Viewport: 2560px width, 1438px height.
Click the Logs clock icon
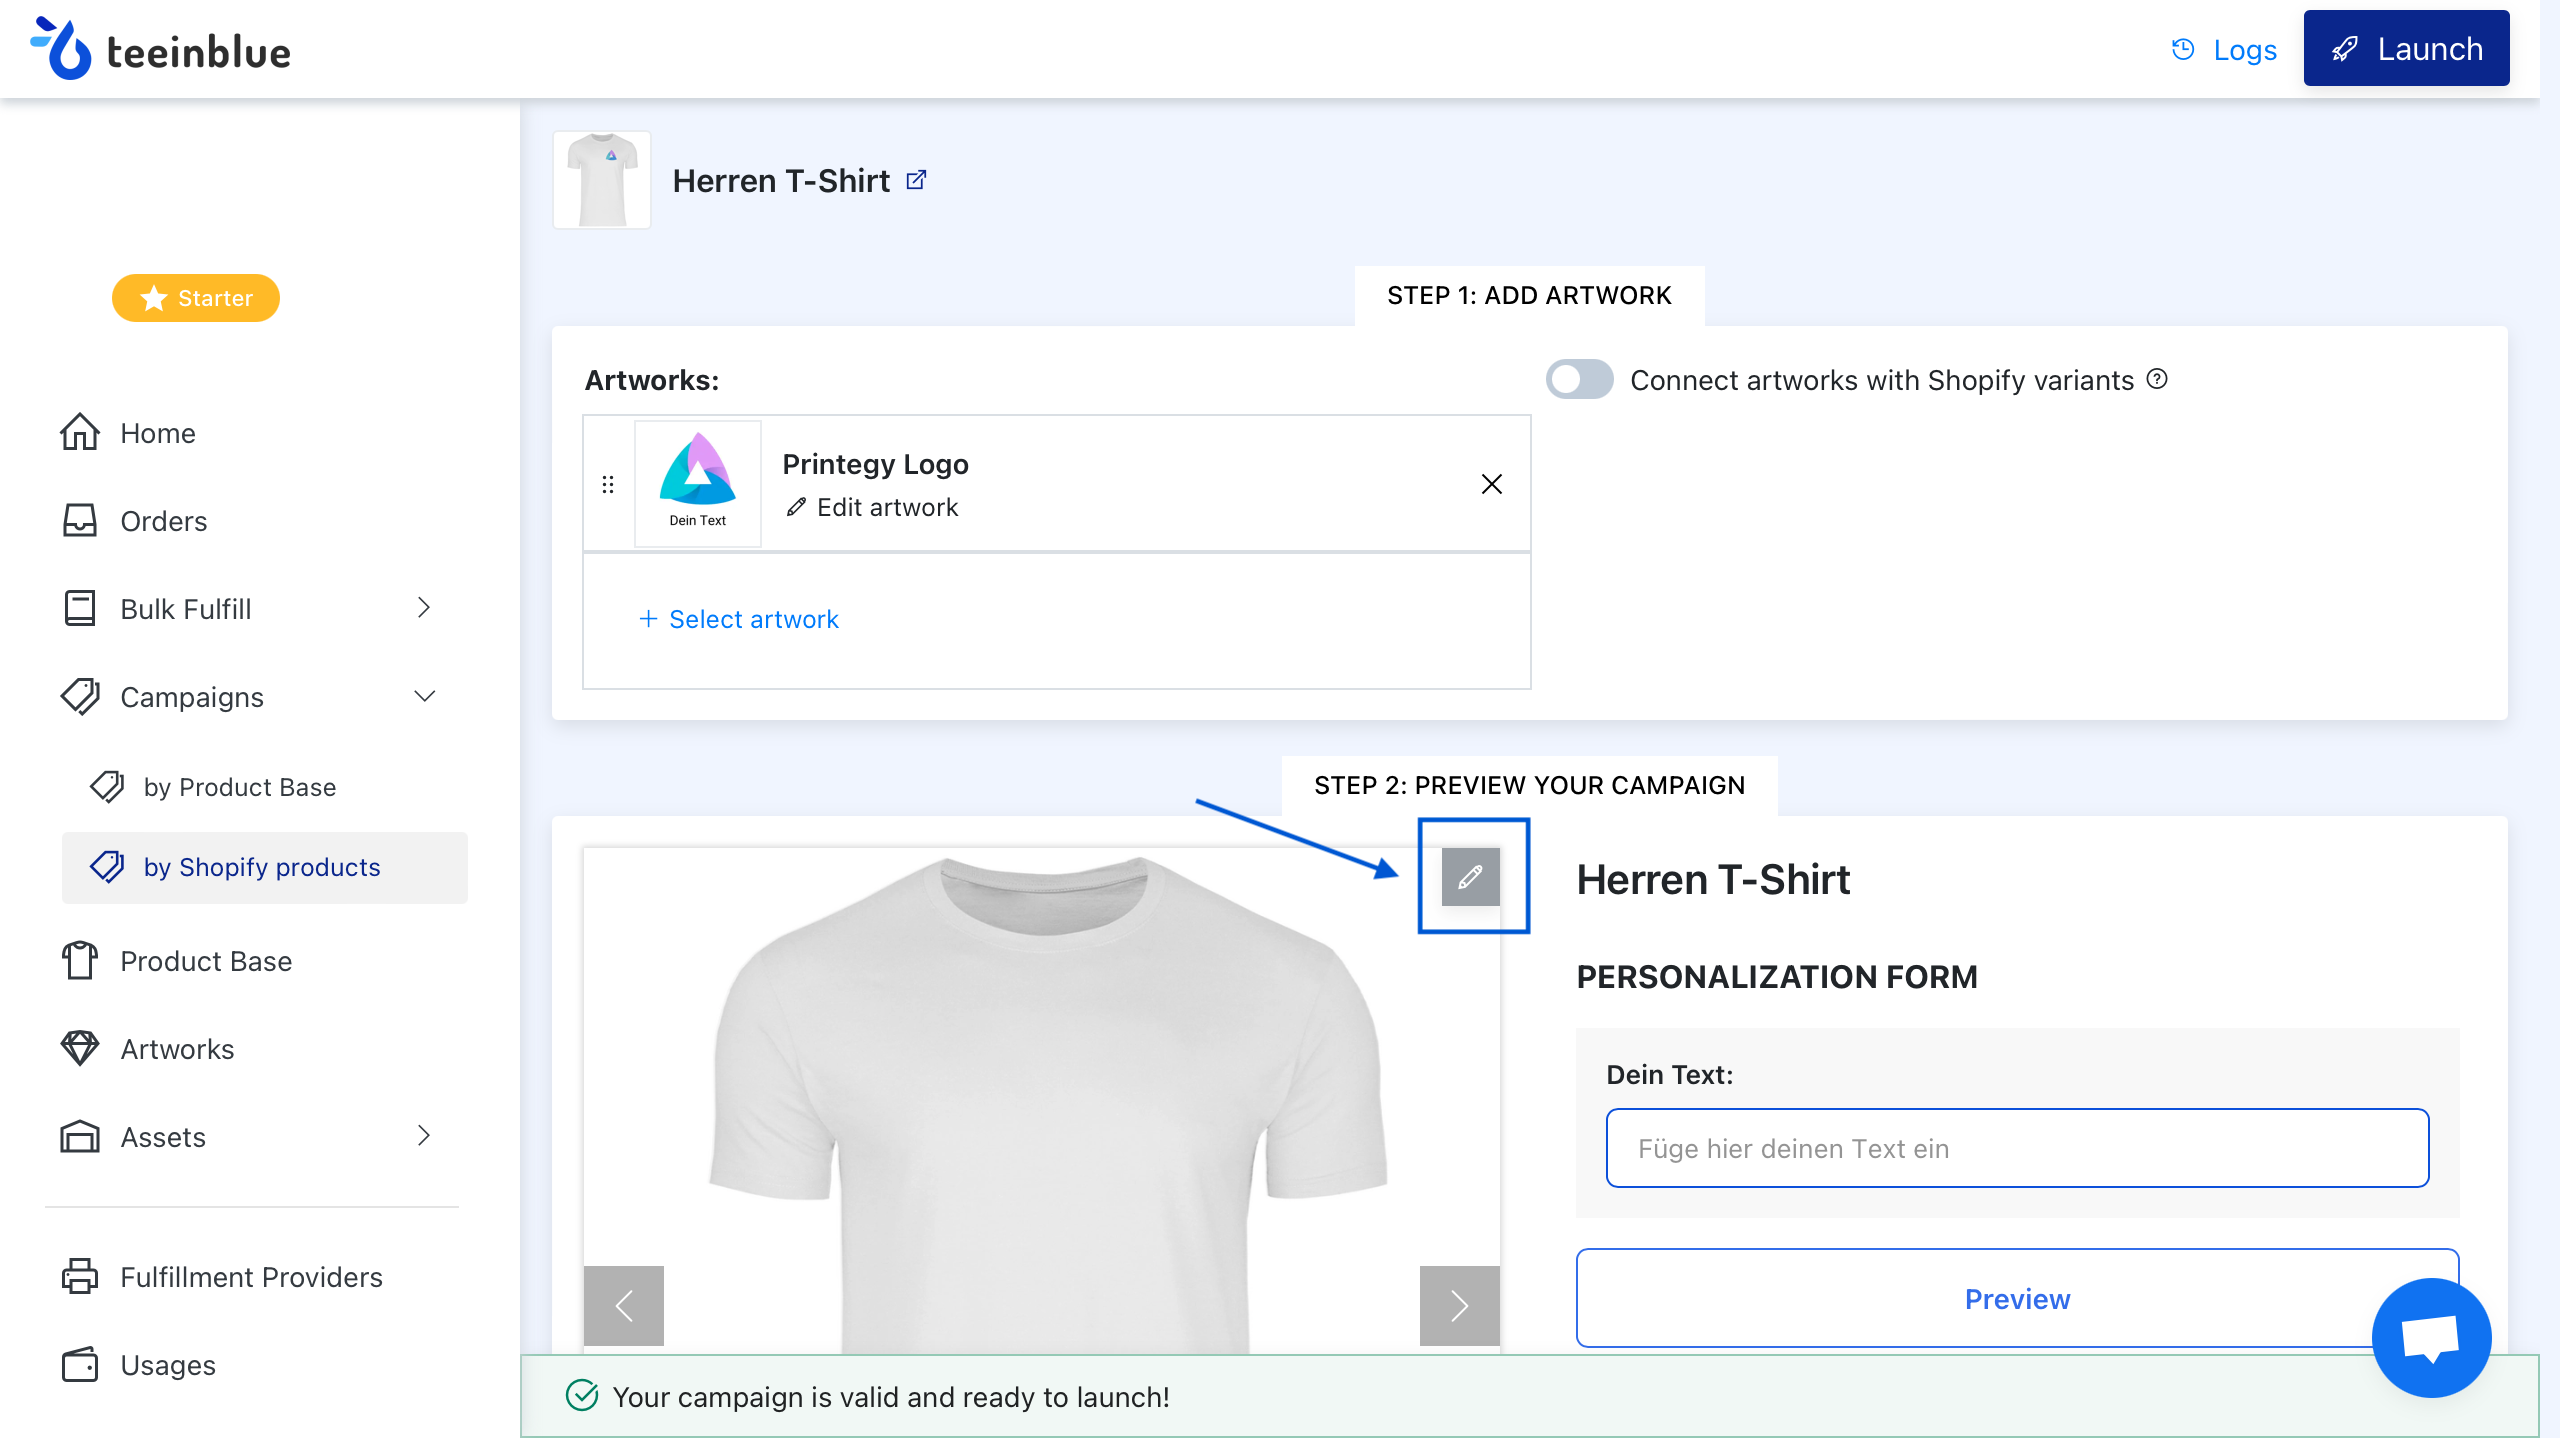click(2183, 49)
